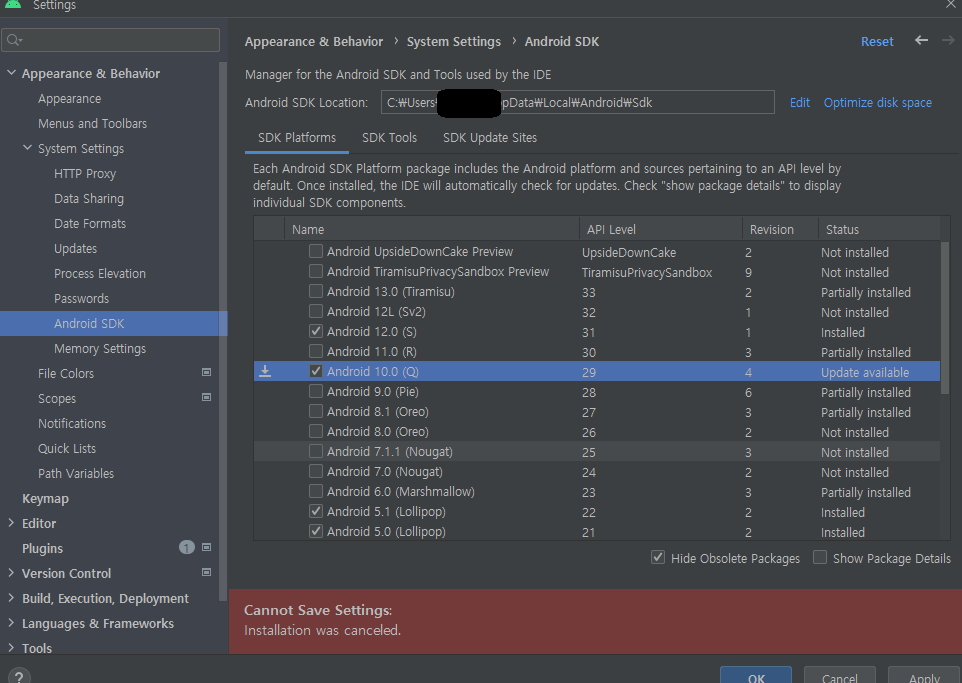Check Android 12L (Sv2) checkbox
The height and width of the screenshot is (683, 962).
click(315, 311)
